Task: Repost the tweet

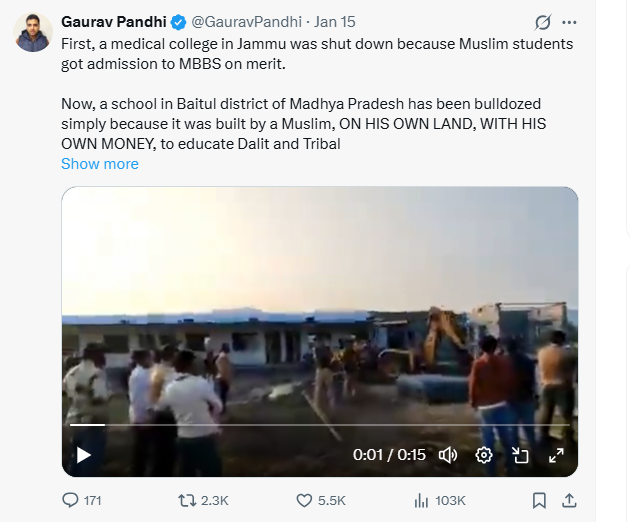Action: tap(187, 500)
